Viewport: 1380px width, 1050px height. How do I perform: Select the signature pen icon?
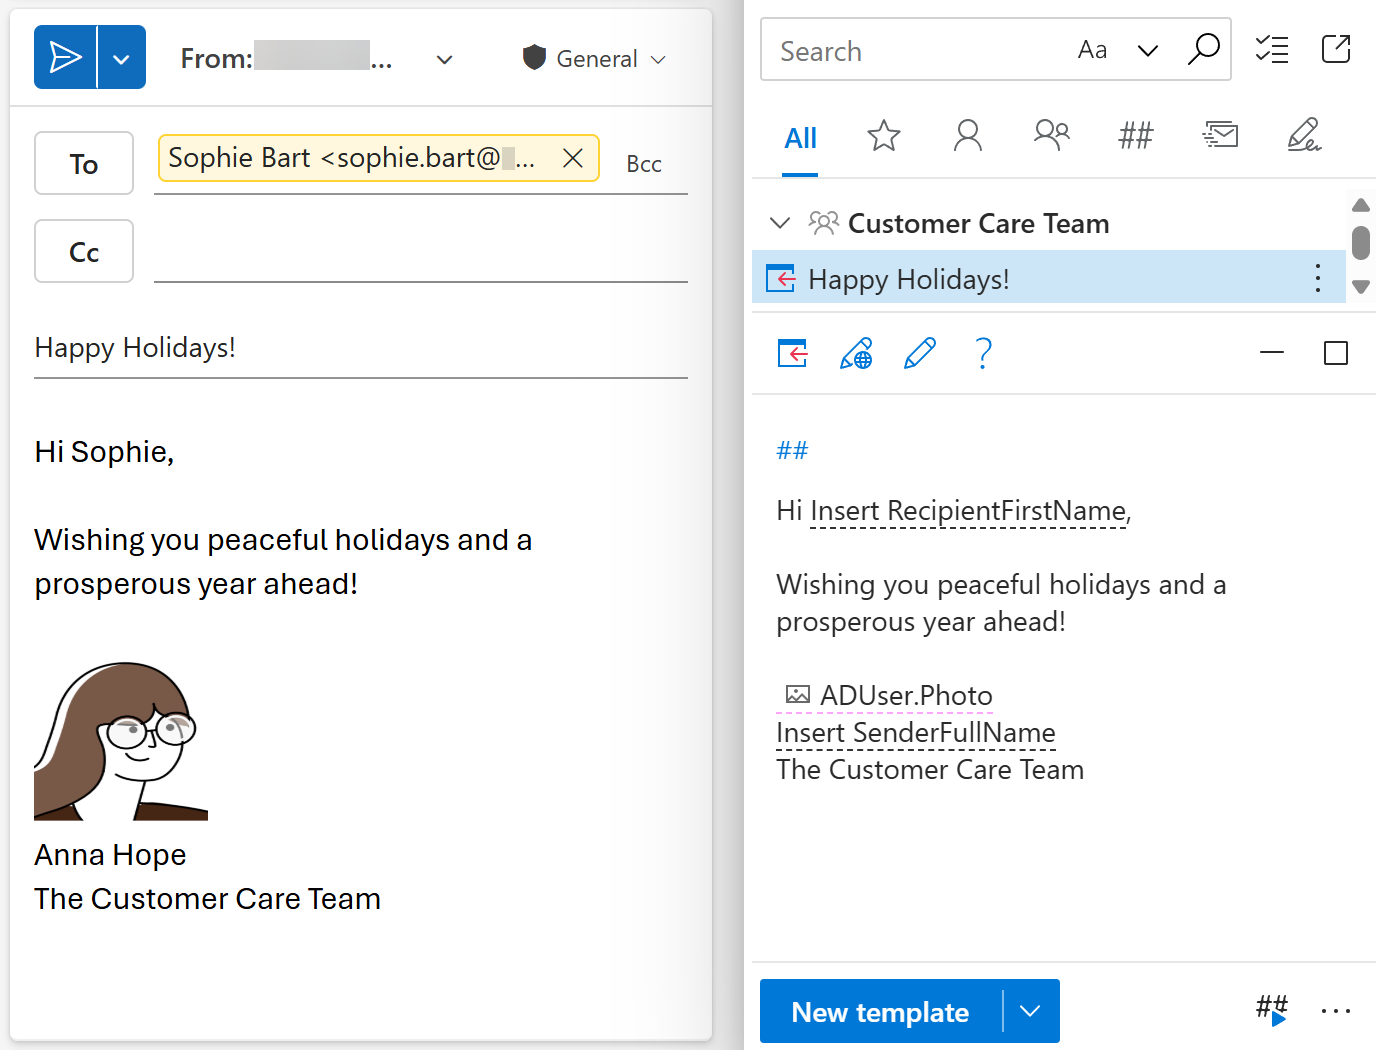pyautogui.click(x=1303, y=135)
